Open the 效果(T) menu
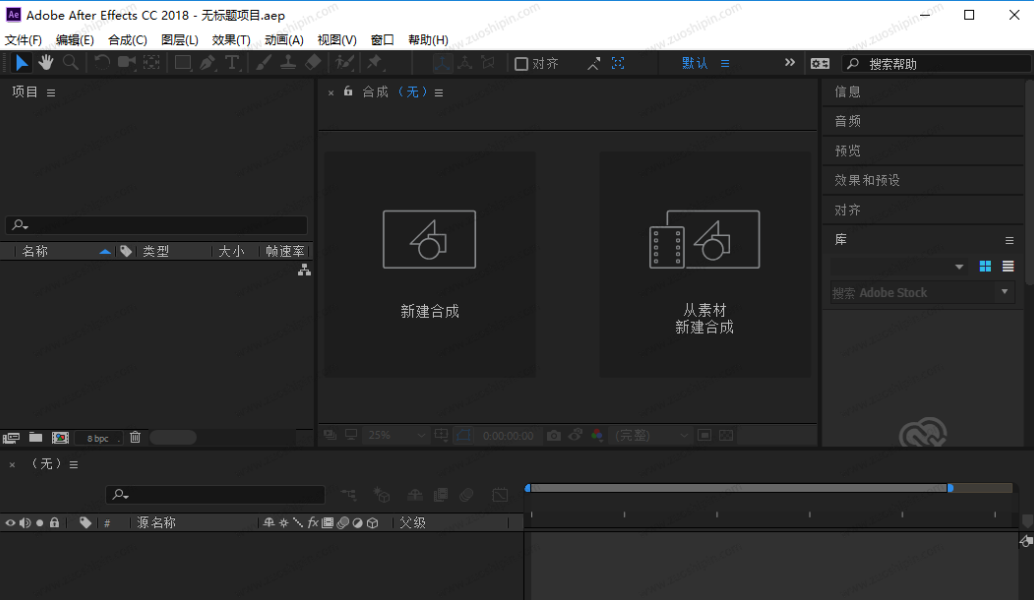The height and width of the screenshot is (600, 1034). click(231, 39)
